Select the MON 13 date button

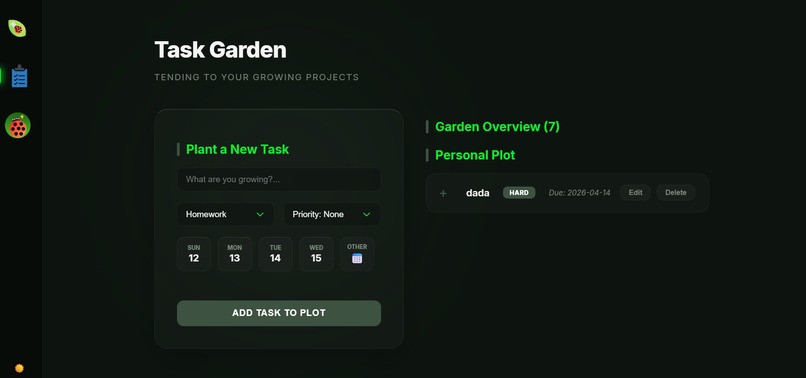pos(234,254)
